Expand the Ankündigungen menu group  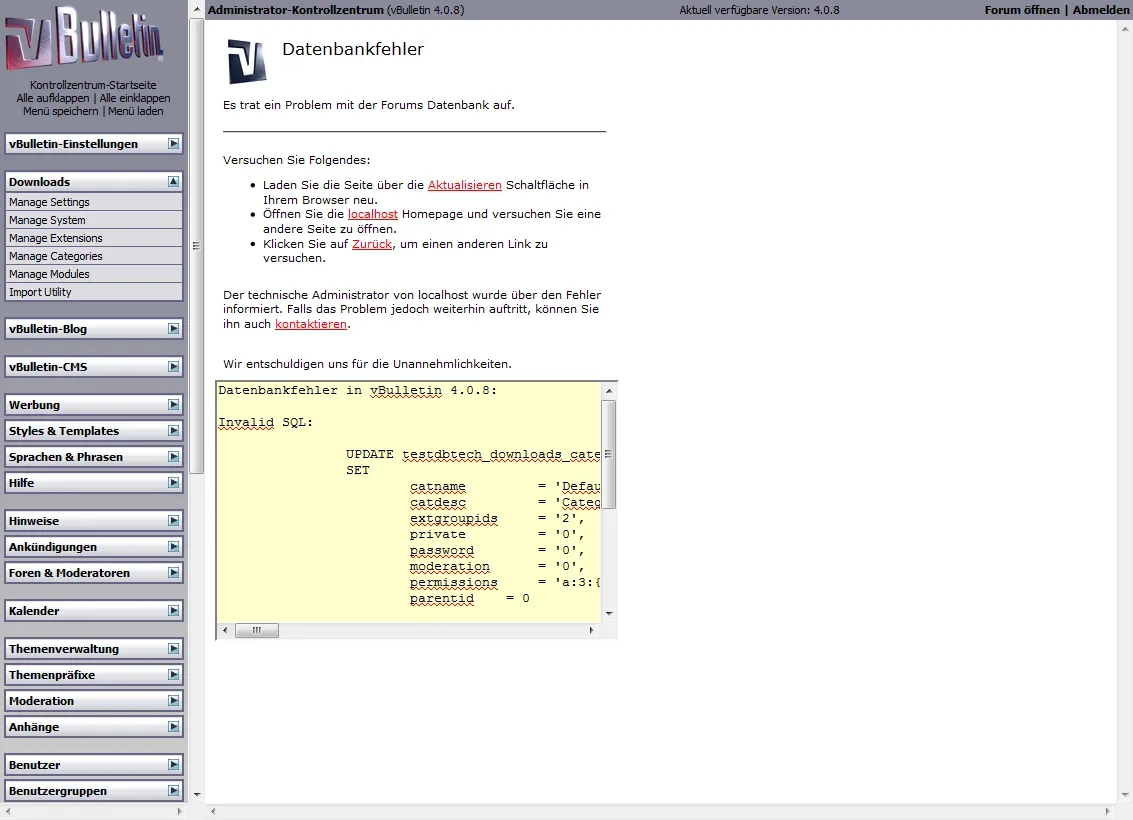pos(173,547)
